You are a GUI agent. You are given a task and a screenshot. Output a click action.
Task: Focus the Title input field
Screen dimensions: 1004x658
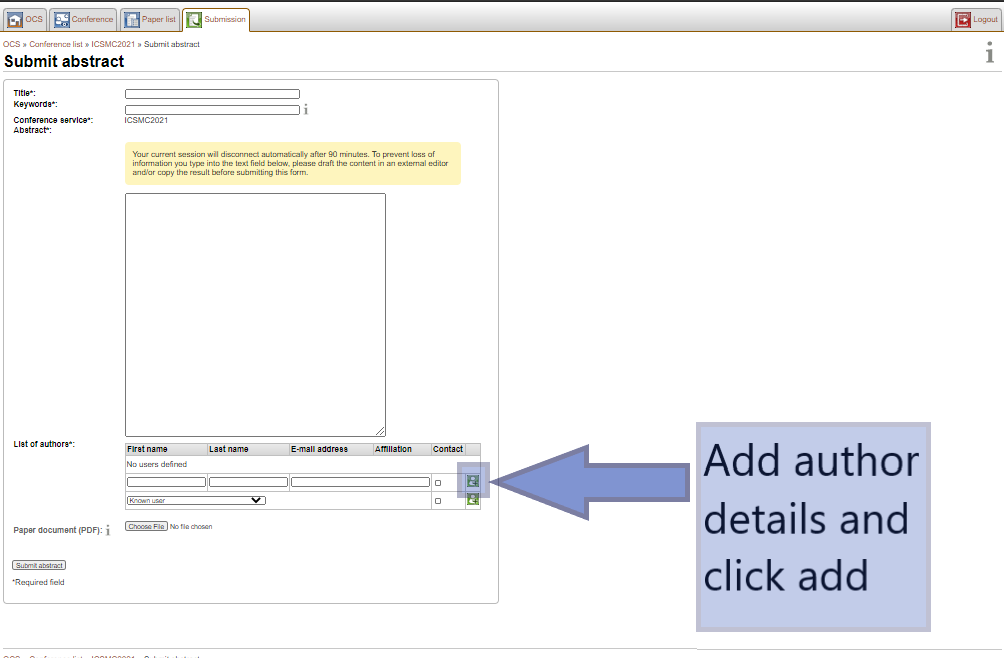click(212, 94)
